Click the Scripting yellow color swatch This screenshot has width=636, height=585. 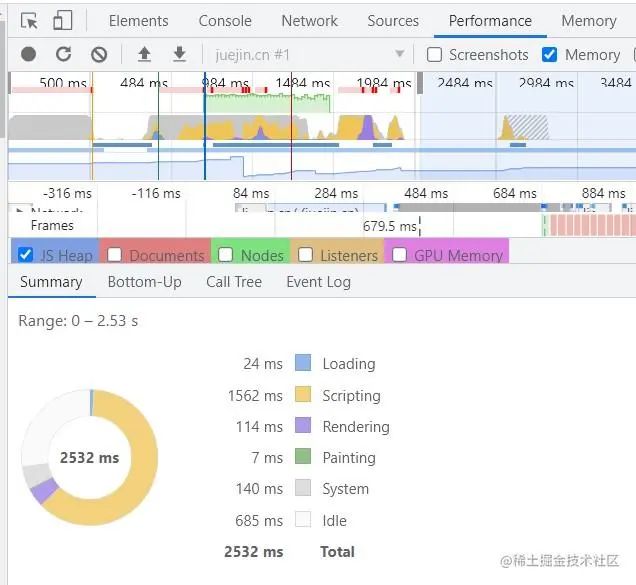[303, 394]
